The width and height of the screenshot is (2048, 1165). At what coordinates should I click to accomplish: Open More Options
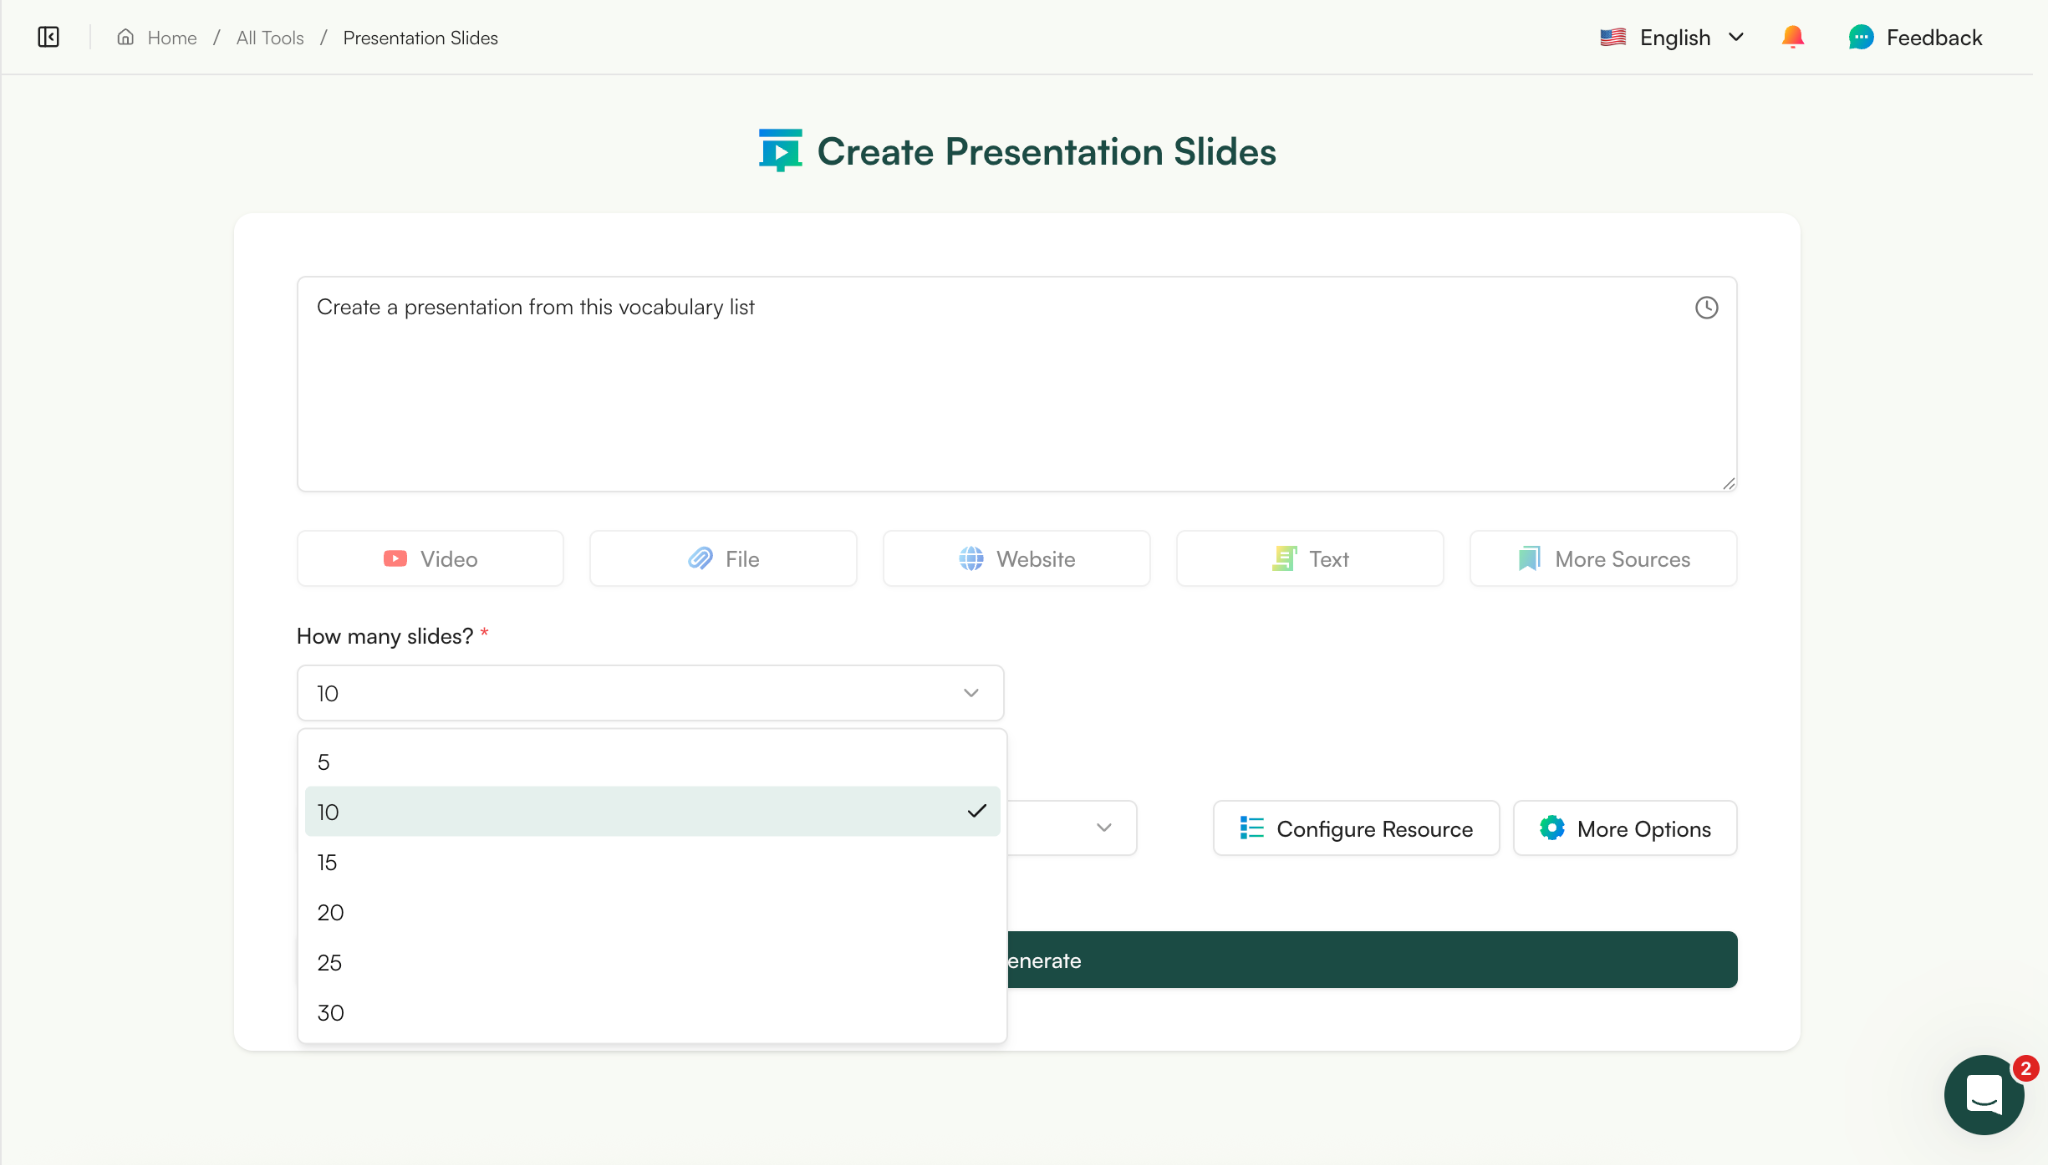pyautogui.click(x=1623, y=828)
